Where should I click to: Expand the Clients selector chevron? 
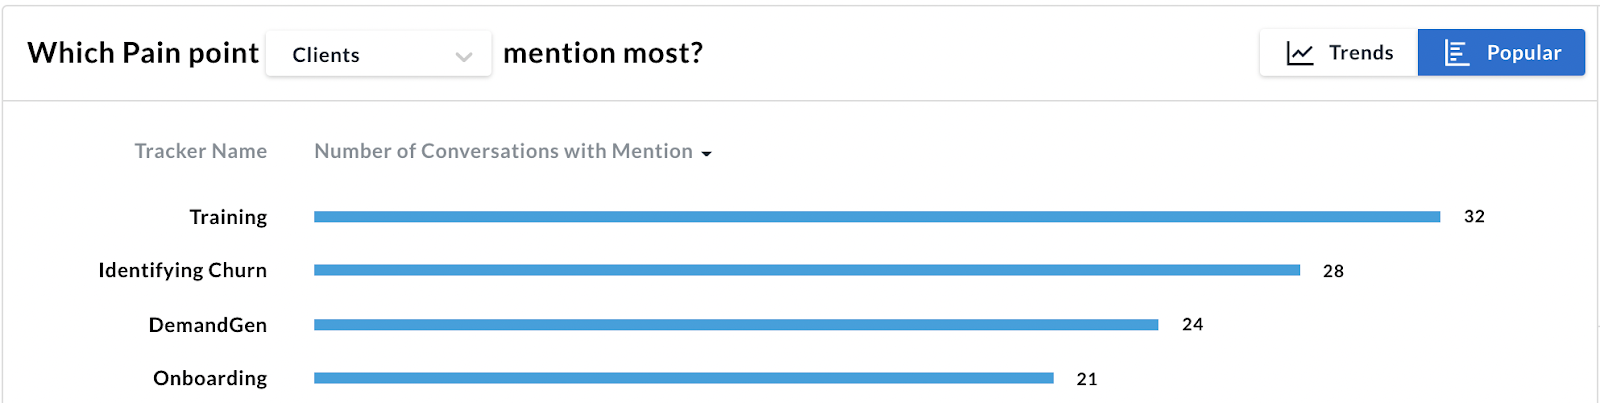(x=463, y=56)
